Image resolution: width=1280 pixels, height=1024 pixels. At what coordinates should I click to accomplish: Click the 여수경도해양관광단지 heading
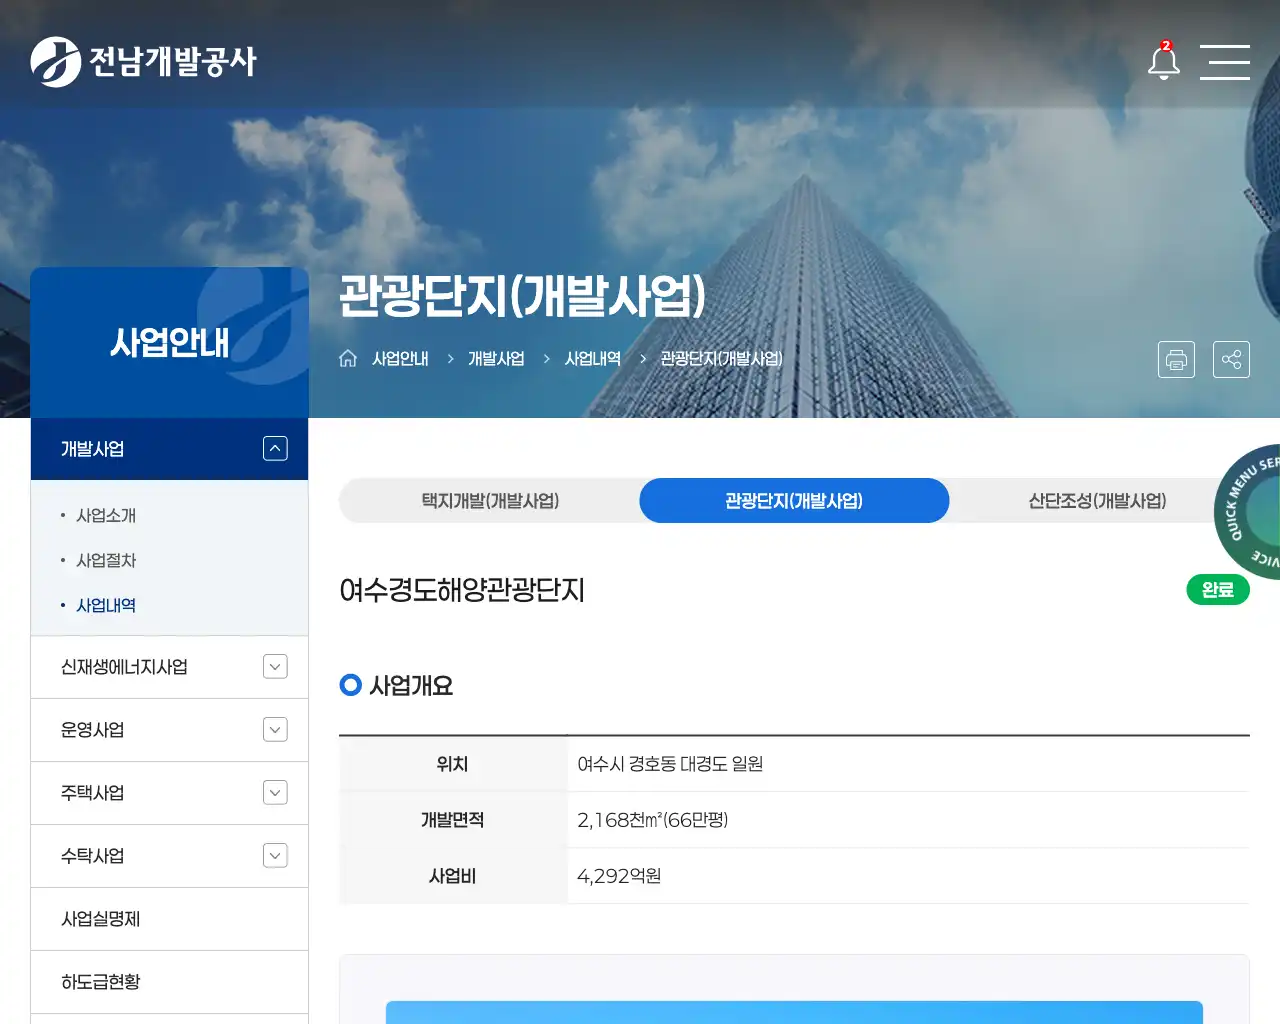462,590
